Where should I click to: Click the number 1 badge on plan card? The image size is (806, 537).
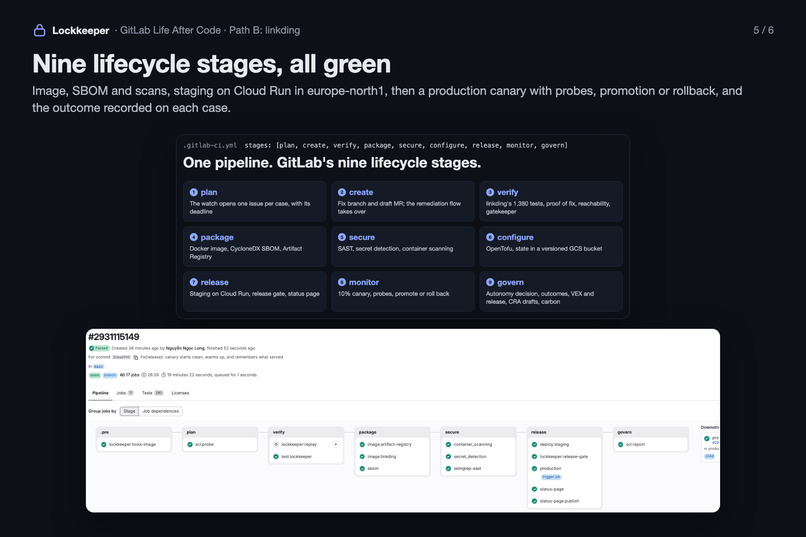[x=193, y=192]
